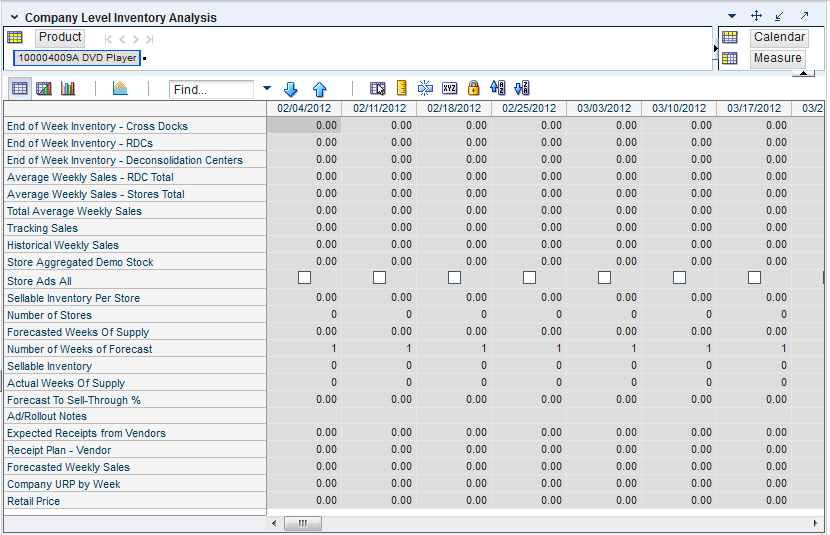Click the find previous up arrow
Image resolution: width=830 pixels, height=535 pixels.
coord(319,89)
